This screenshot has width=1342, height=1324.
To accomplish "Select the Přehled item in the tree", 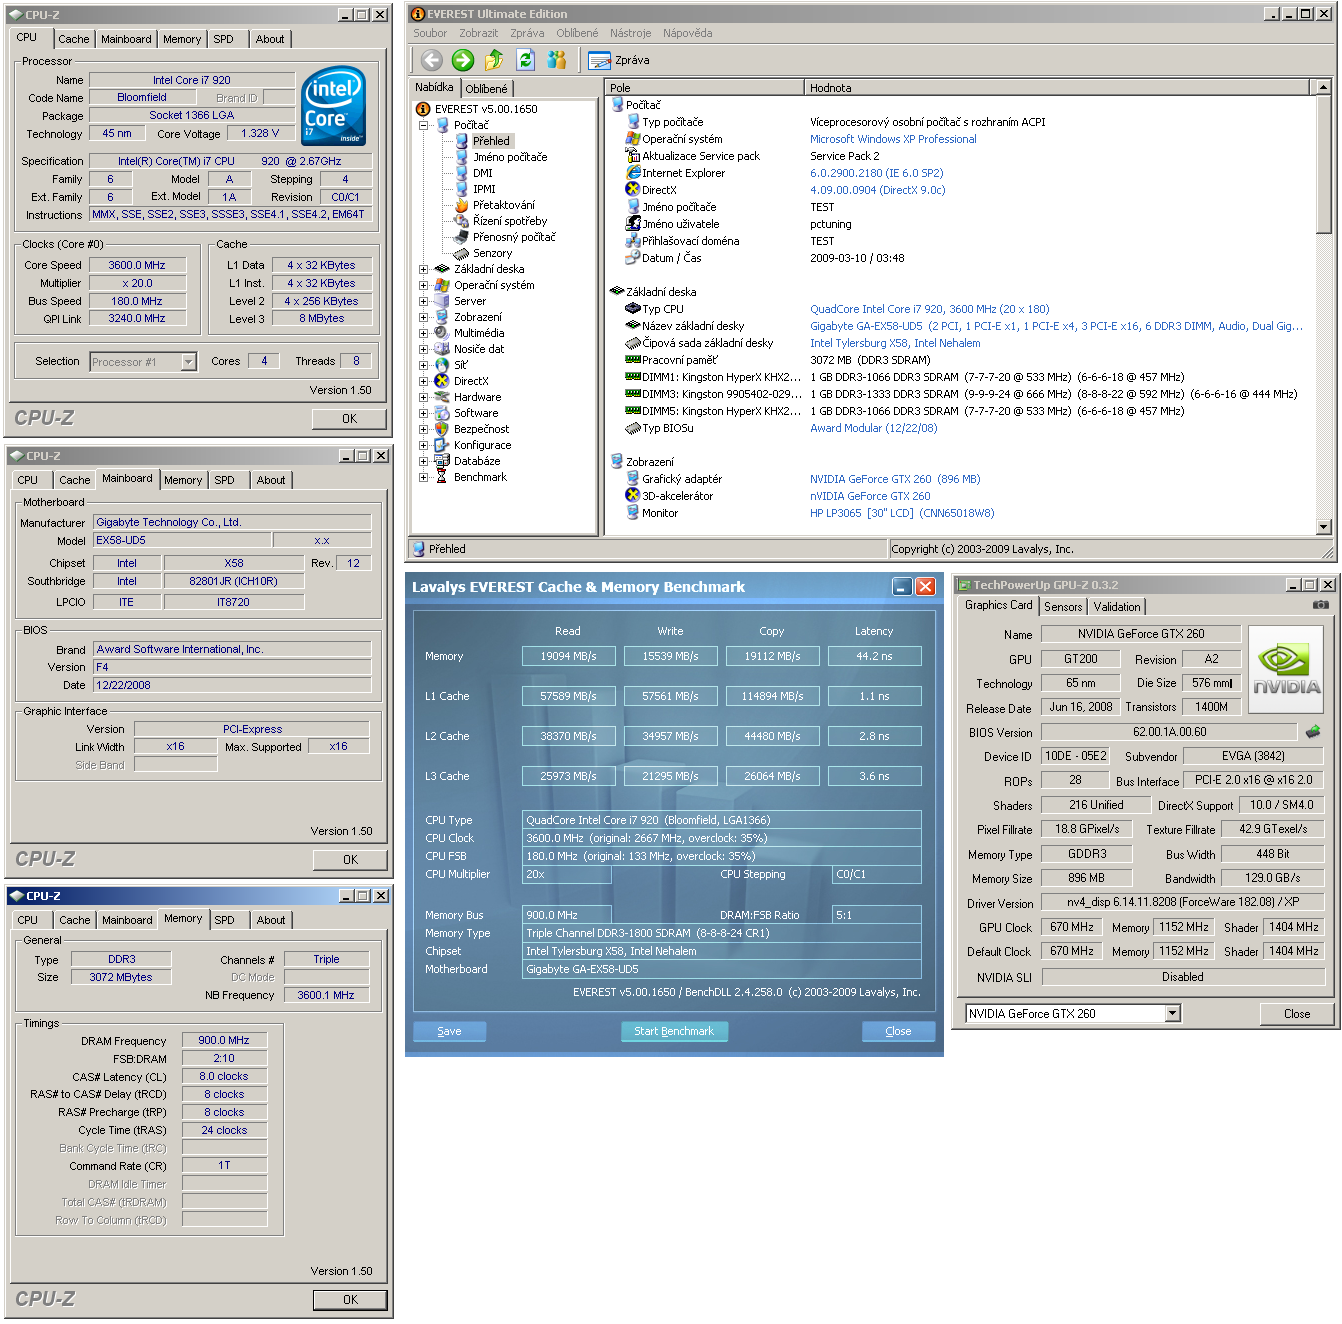I will [x=491, y=141].
